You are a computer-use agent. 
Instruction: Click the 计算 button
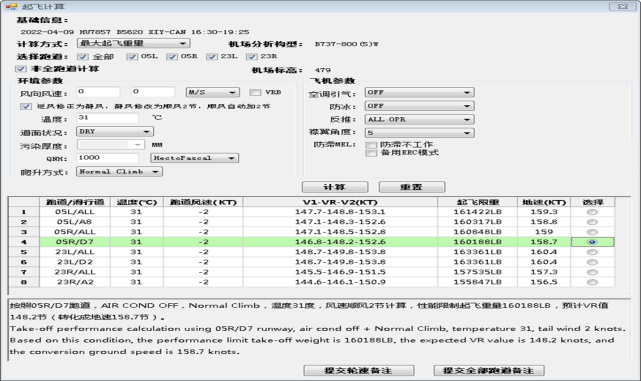pyautogui.click(x=335, y=187)
